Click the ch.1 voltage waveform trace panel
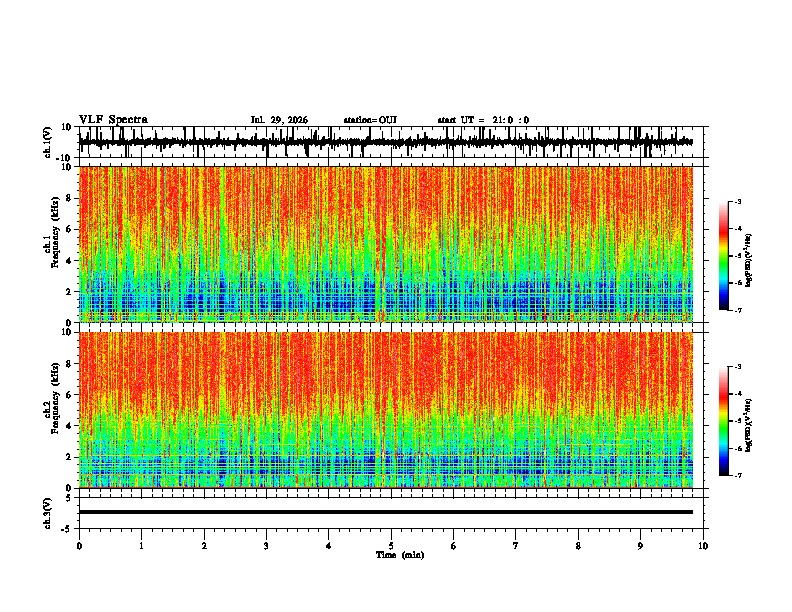Viewport: 792px width, 612px height. (x=390, y=142)
